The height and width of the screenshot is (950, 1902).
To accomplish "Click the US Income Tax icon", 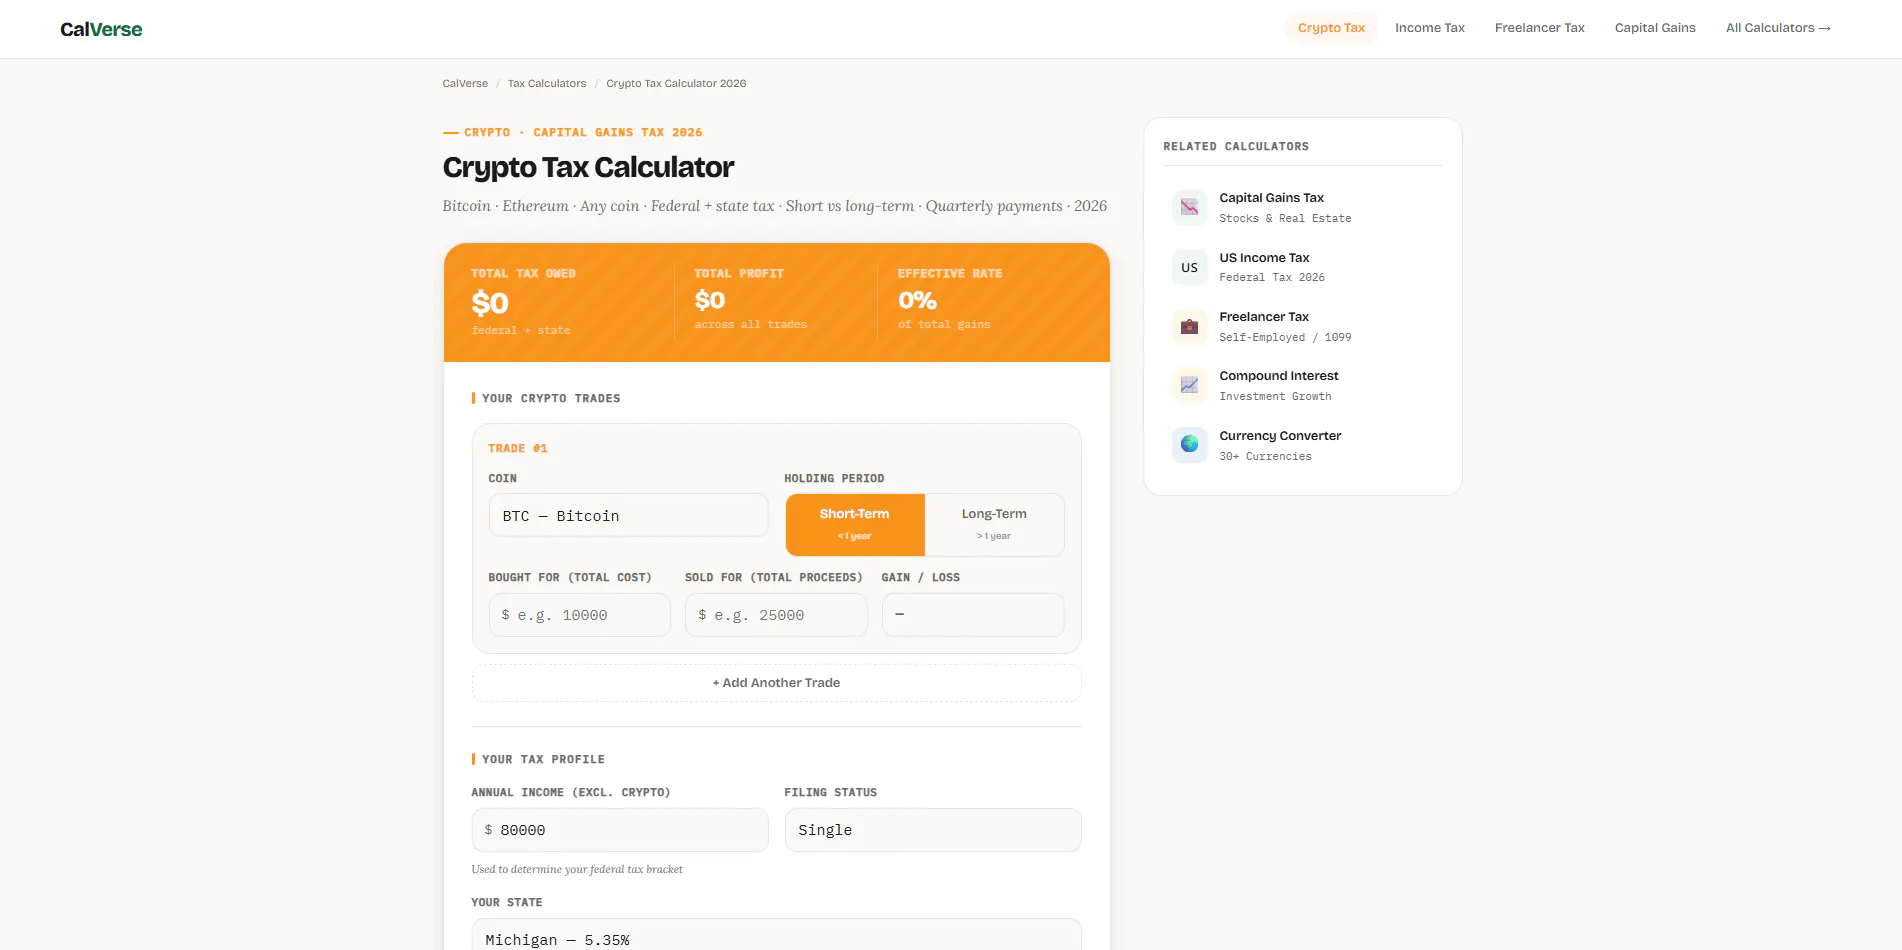I will point(1189,267).
